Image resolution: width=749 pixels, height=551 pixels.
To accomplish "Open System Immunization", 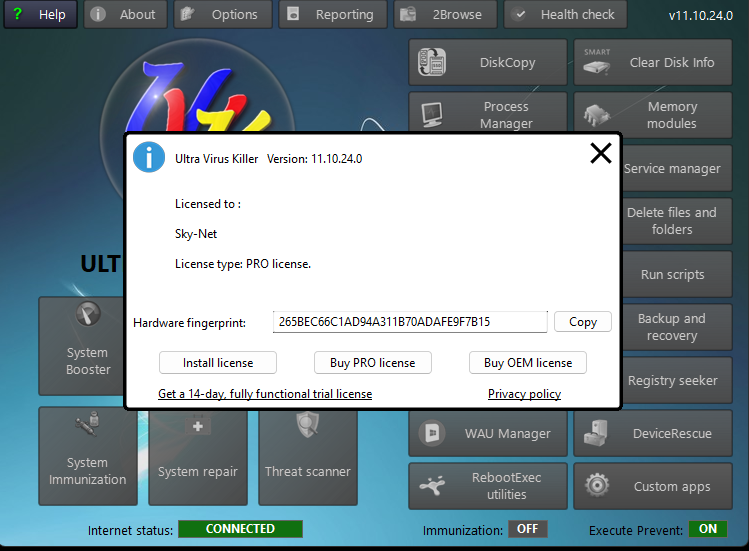I will pos(88,456).
